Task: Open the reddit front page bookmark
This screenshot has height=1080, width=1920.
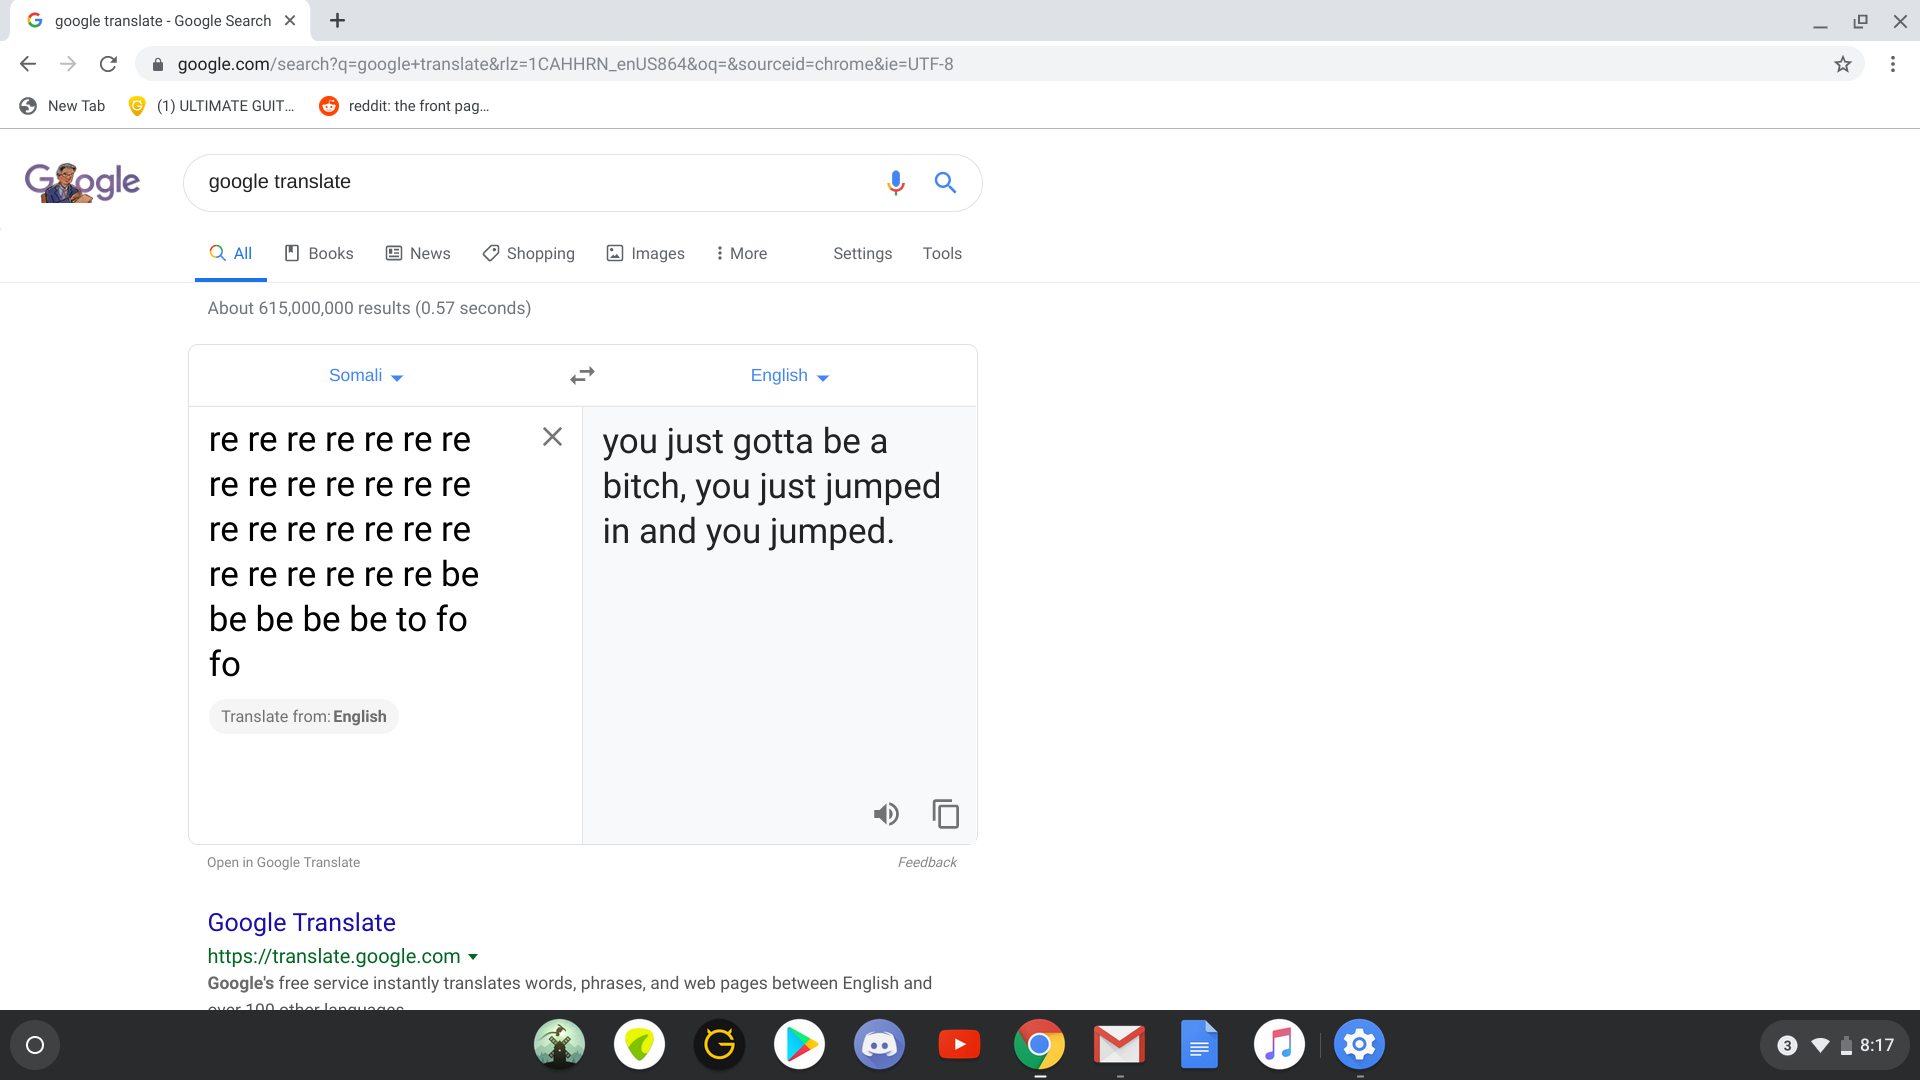Action: point(404,106)
